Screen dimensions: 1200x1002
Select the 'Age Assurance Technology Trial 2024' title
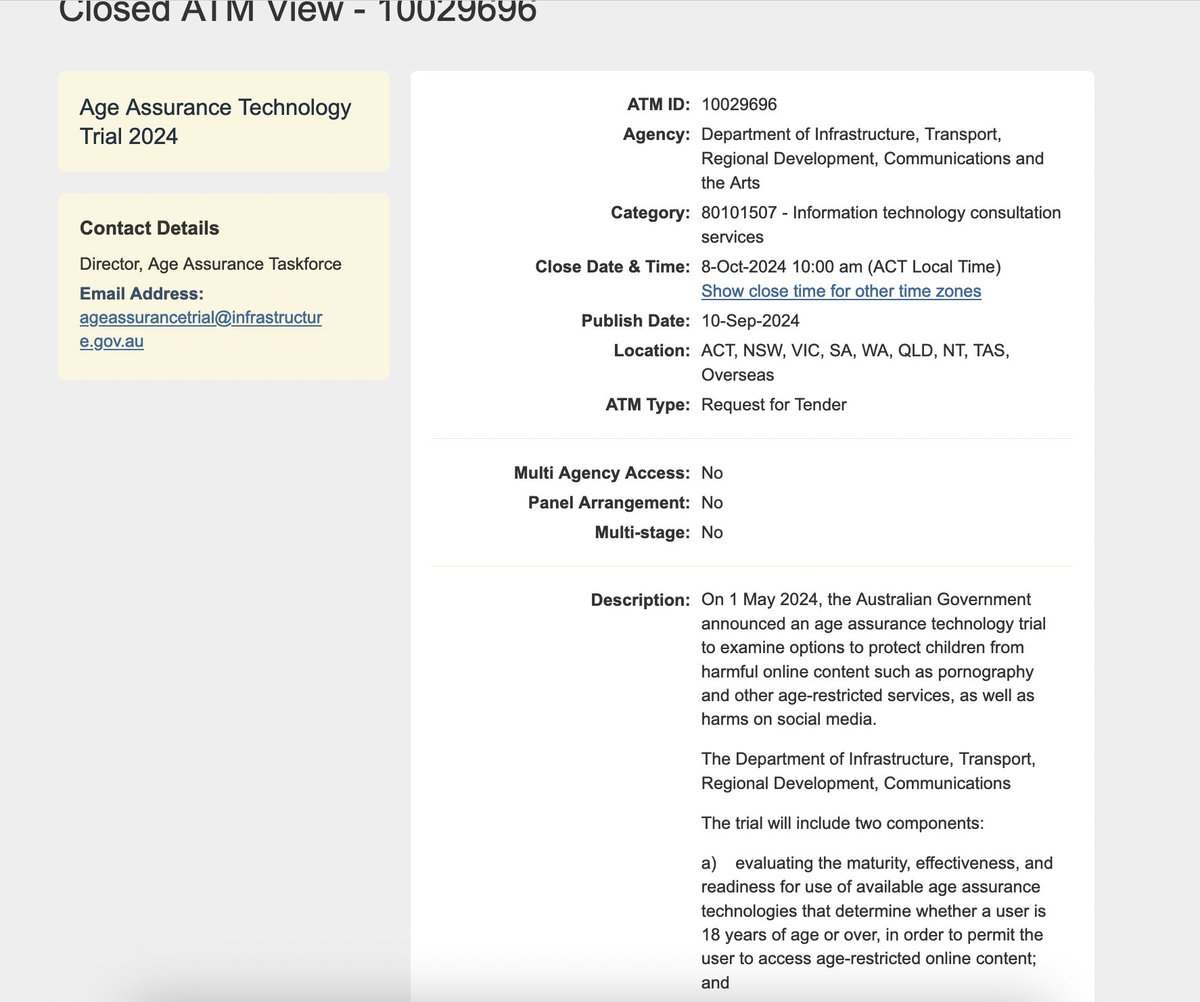216,122
